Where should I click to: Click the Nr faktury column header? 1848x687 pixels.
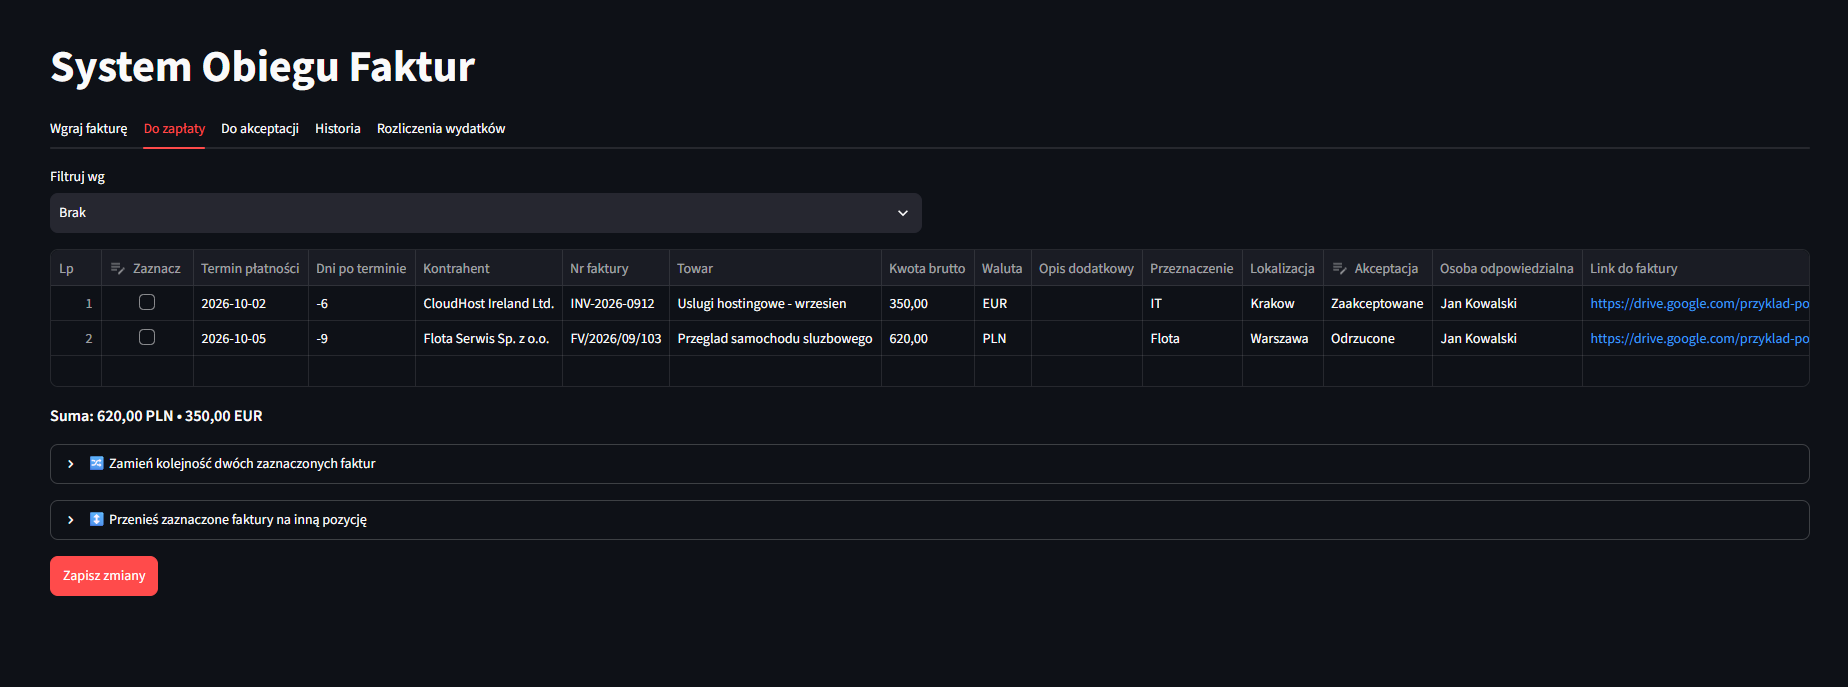point(616,268)
